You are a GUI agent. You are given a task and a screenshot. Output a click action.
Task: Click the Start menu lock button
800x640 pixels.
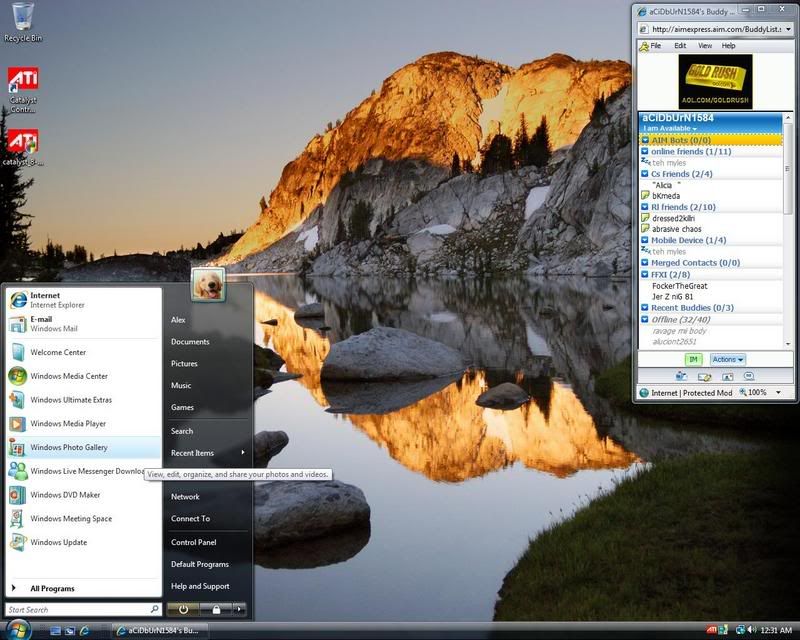coord(216,609)
